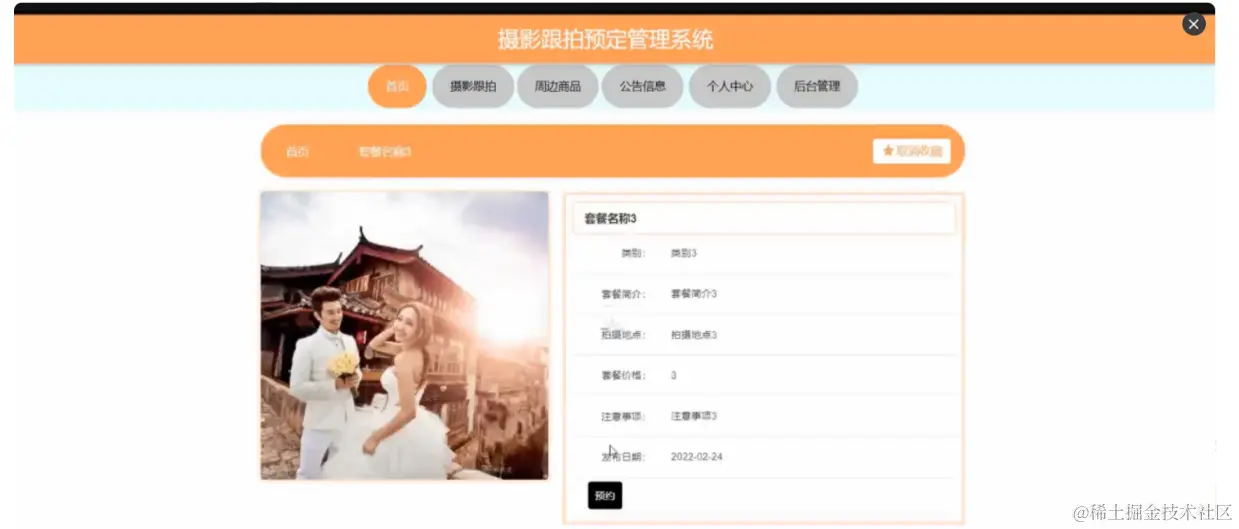Click the 注意事项: field label
The width and height of the screenshot is (1239, 529).
pos(623,416)
